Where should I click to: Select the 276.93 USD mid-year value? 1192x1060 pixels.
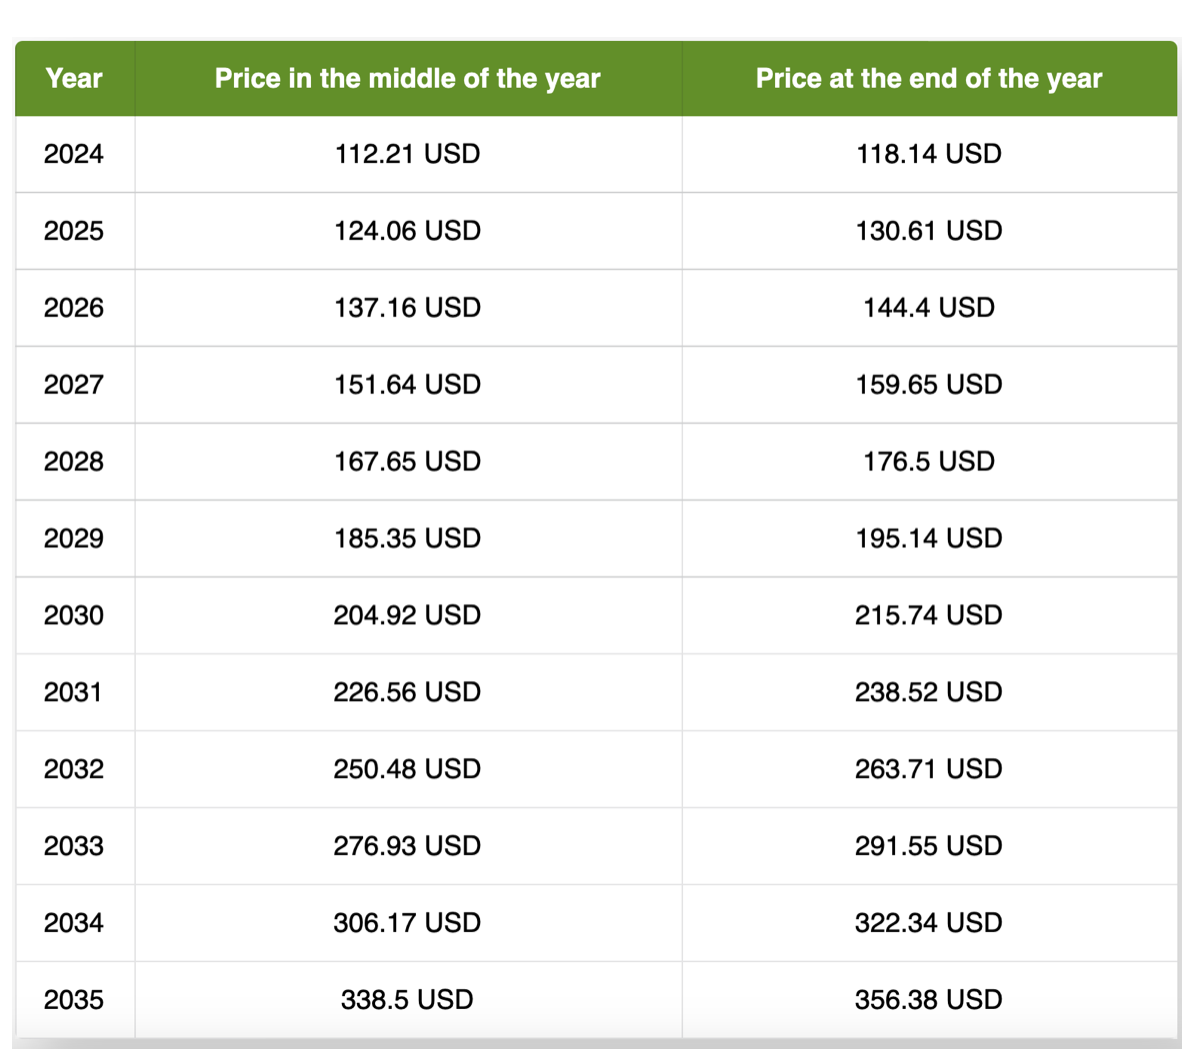point(407,847)
